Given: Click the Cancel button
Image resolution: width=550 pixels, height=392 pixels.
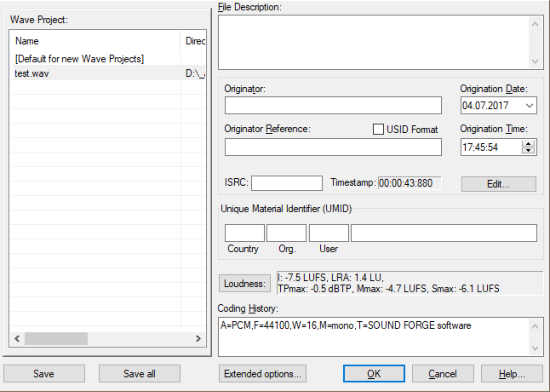Looking at the screenshot, I should click(443, 374).
